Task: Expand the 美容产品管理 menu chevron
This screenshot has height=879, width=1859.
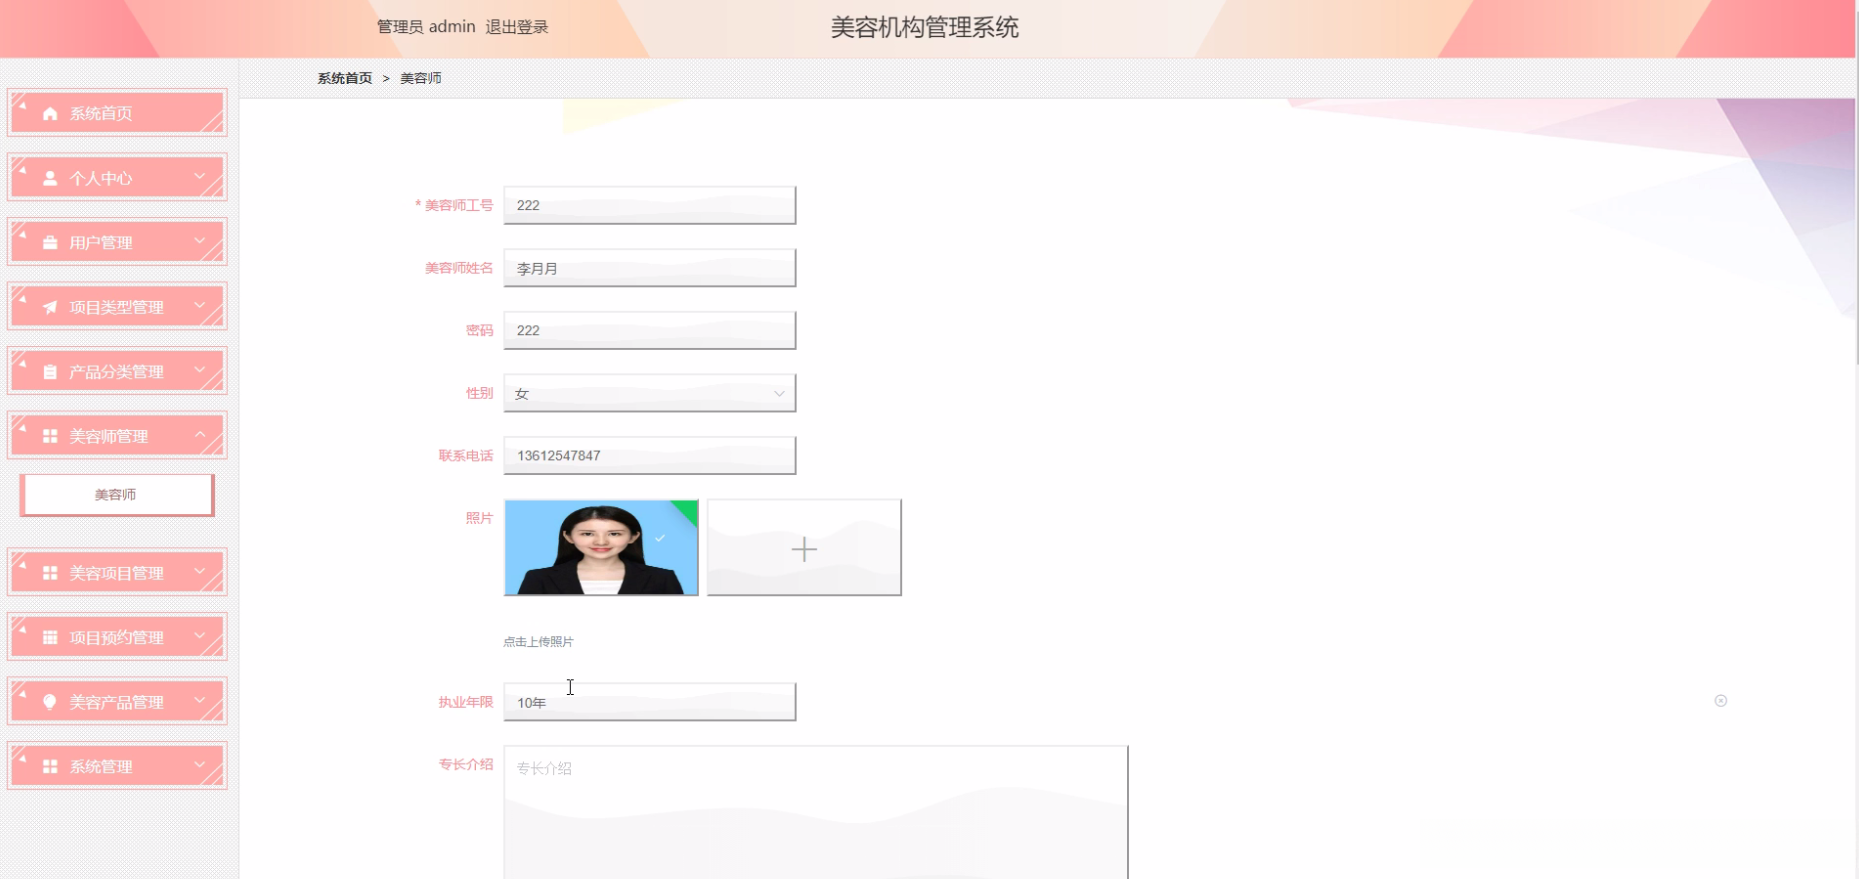Action: pos(200,701)
